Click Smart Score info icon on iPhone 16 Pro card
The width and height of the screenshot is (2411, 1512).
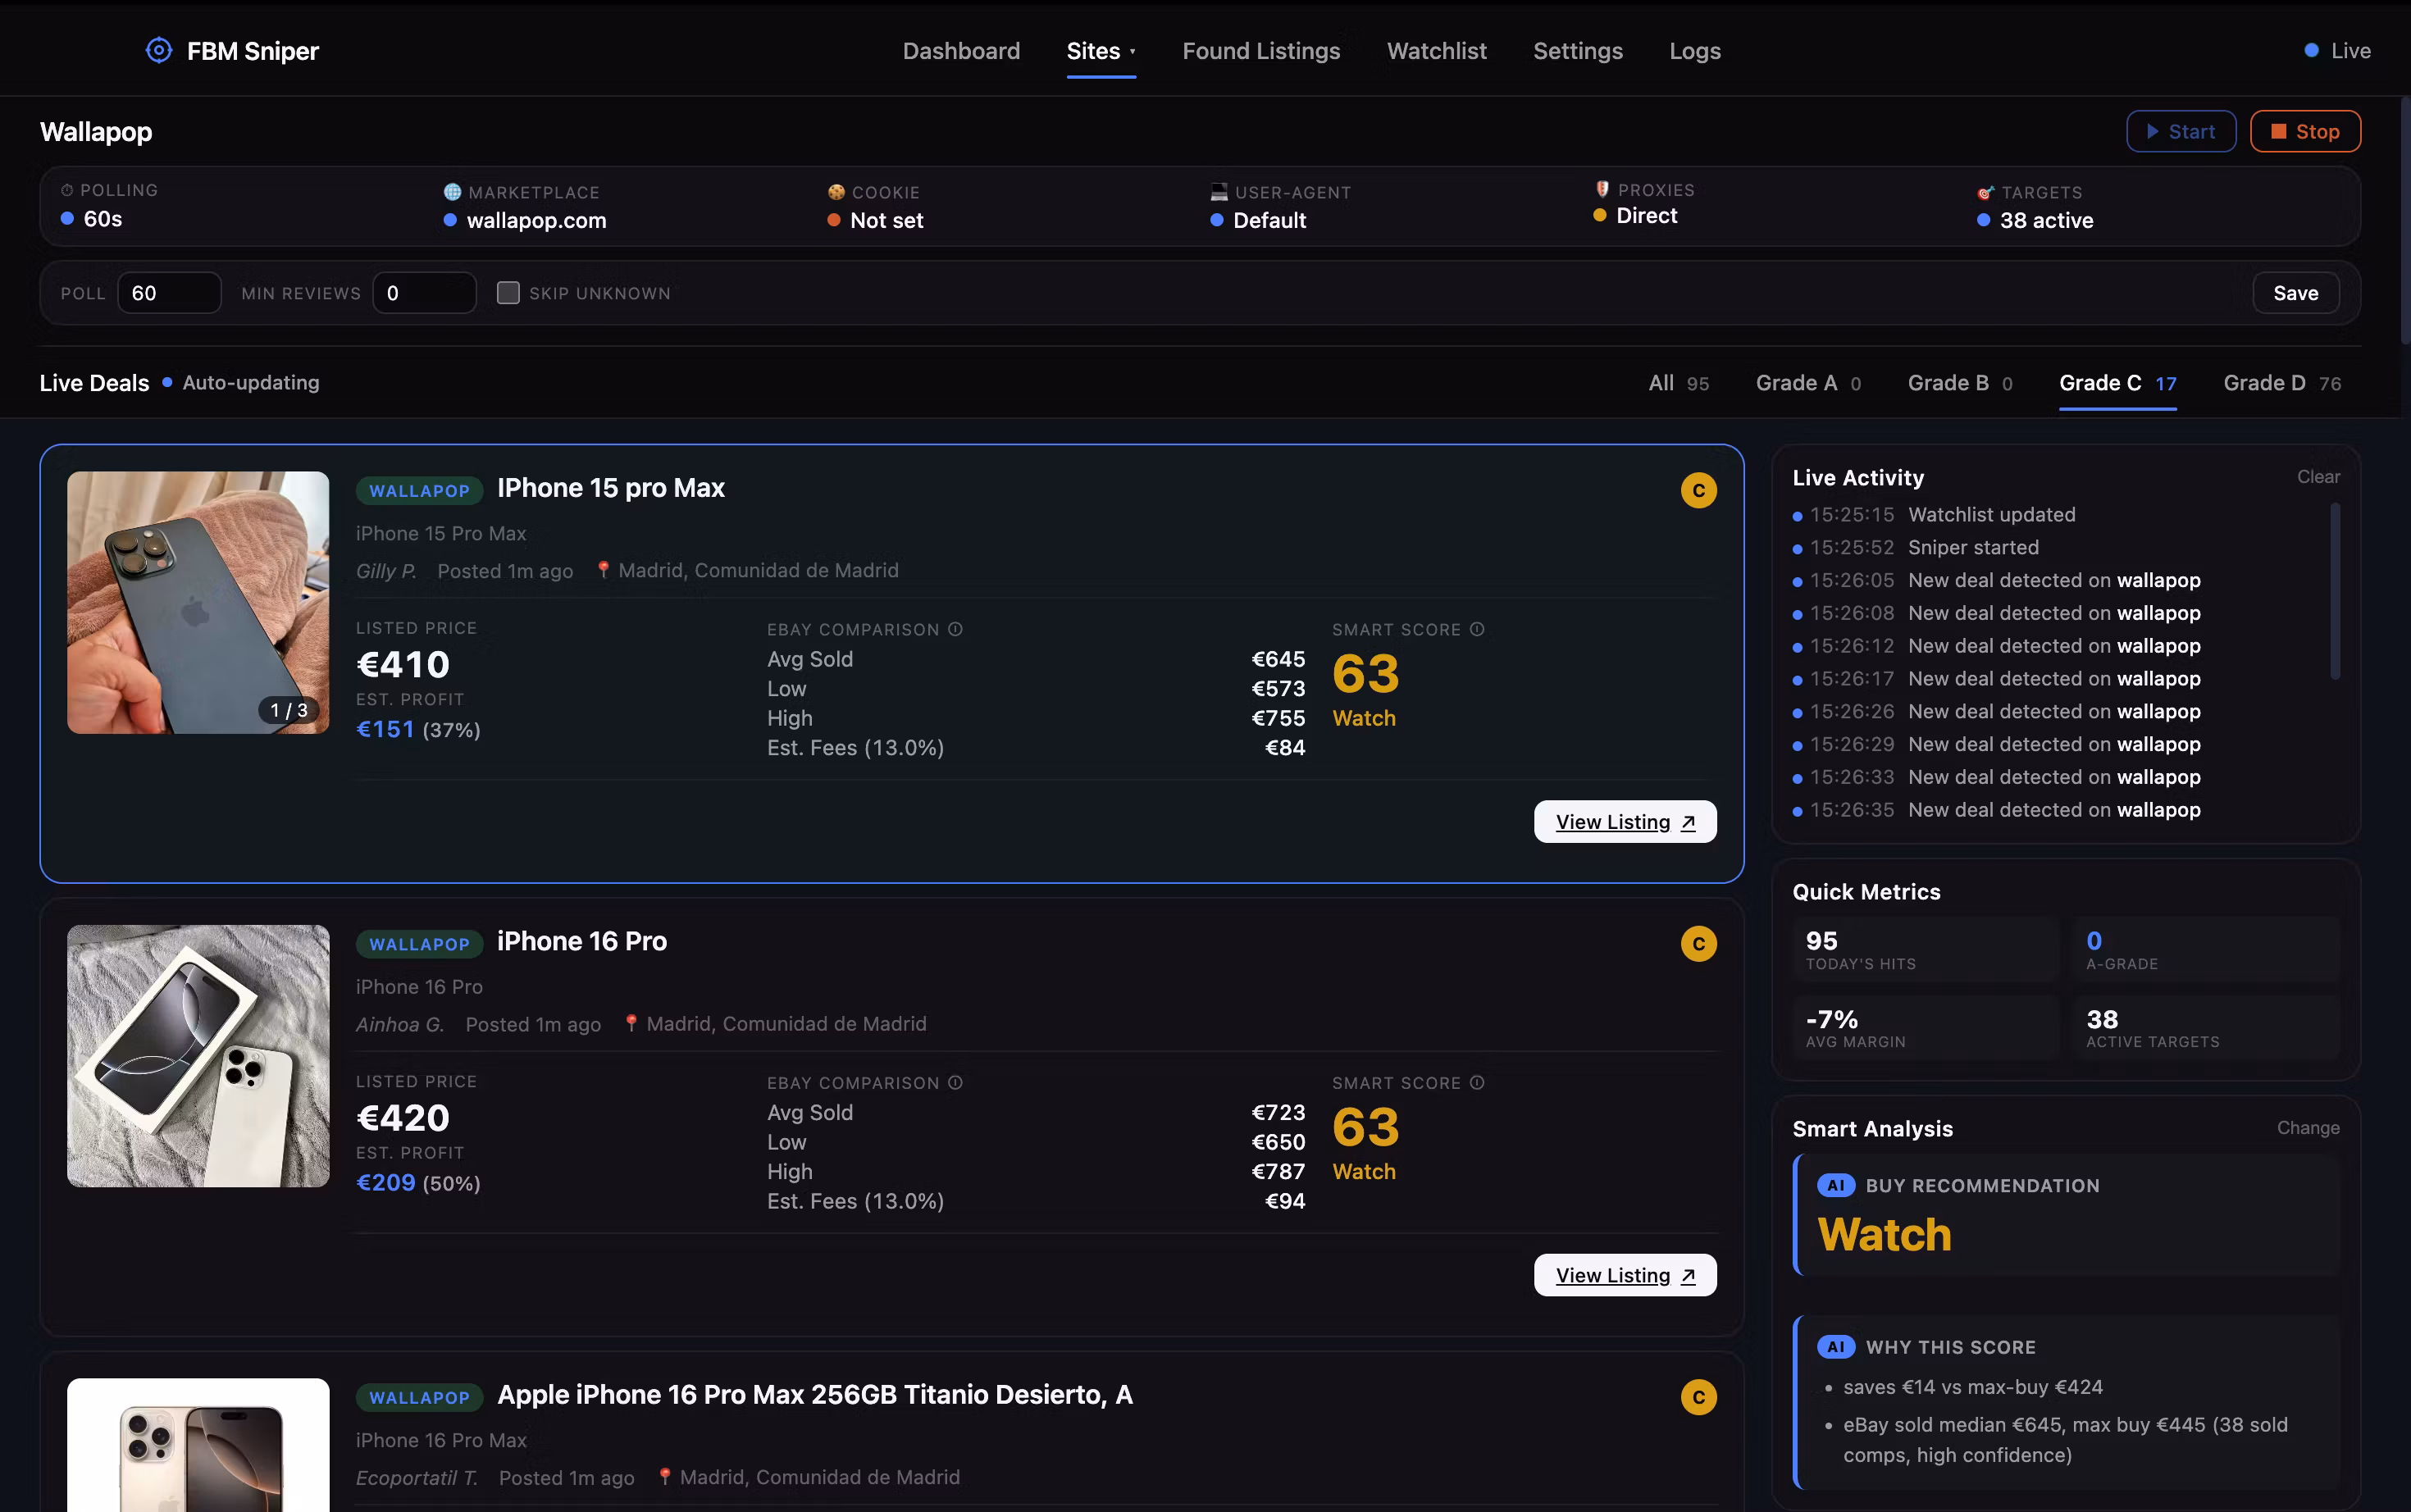1477,1082
